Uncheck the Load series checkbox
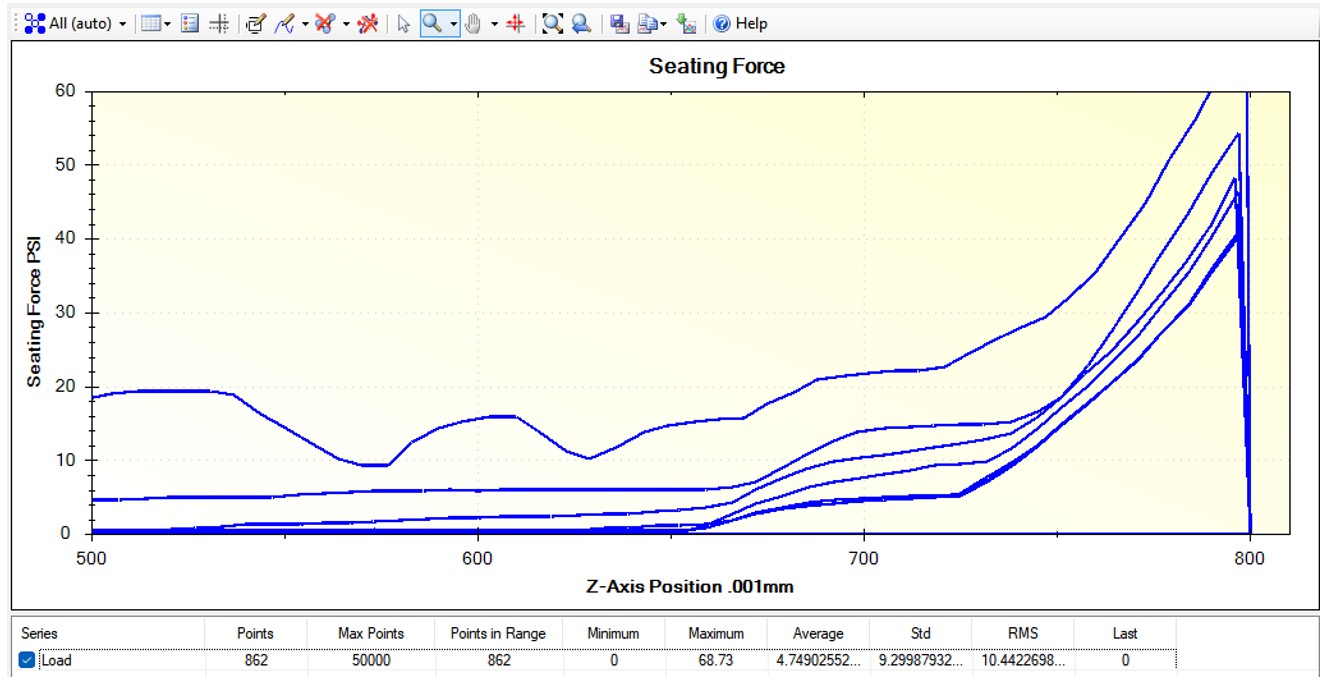The width and height of the screenshot is (1325, 686). pyautogui.click(x=27, y=660)
